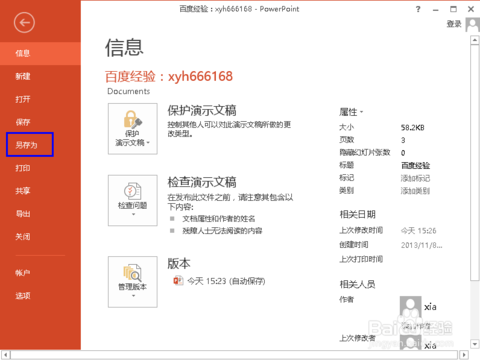The width and height of the screenshot is (480, 360).
Task: Click the presentation title 百度经验：xyh666168
Action: 169,76
